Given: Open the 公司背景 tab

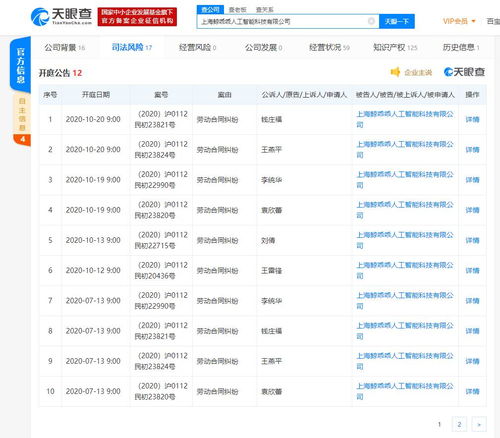Looking at the screenshot, I should point(65,47).
